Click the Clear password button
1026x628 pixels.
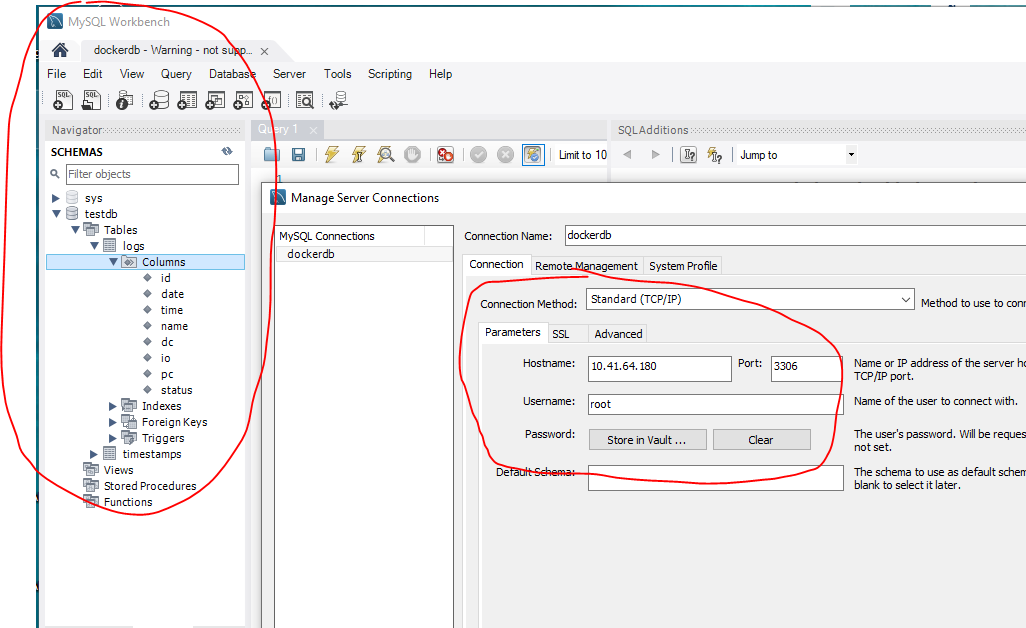click(x=761, y=440)
